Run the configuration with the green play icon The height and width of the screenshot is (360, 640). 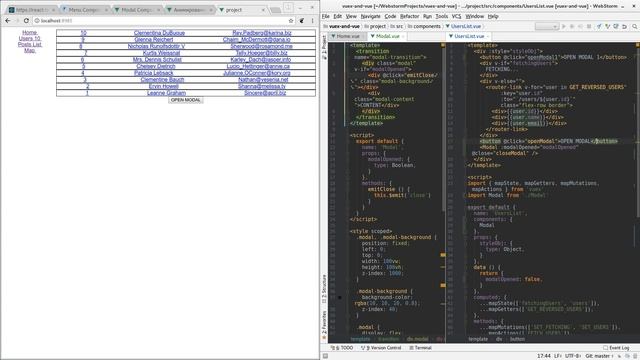(x=564, y=26)
